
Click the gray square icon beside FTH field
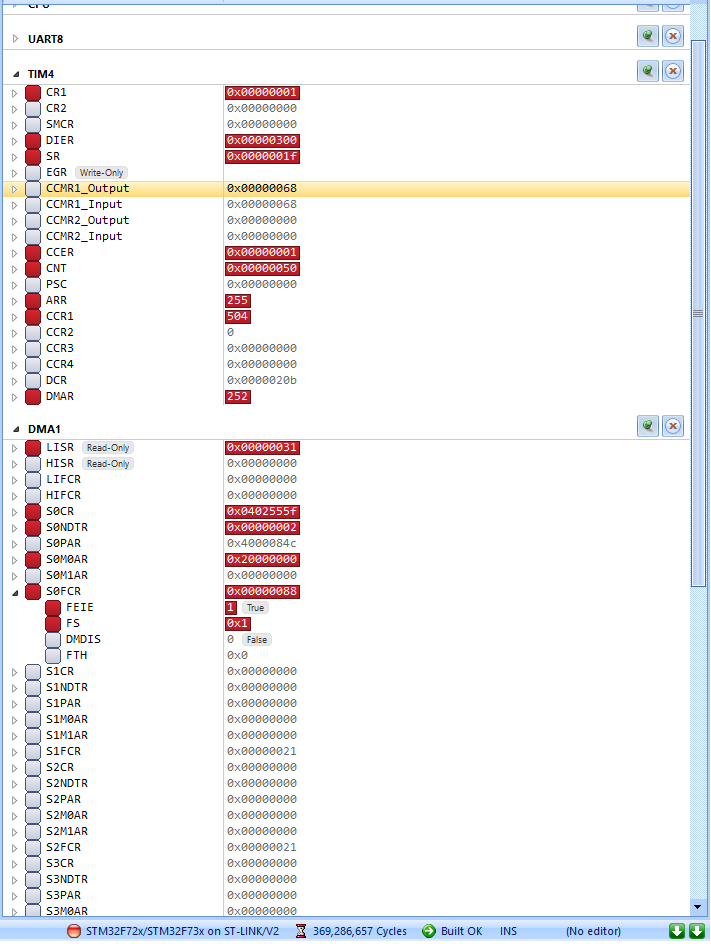(53, 656)
